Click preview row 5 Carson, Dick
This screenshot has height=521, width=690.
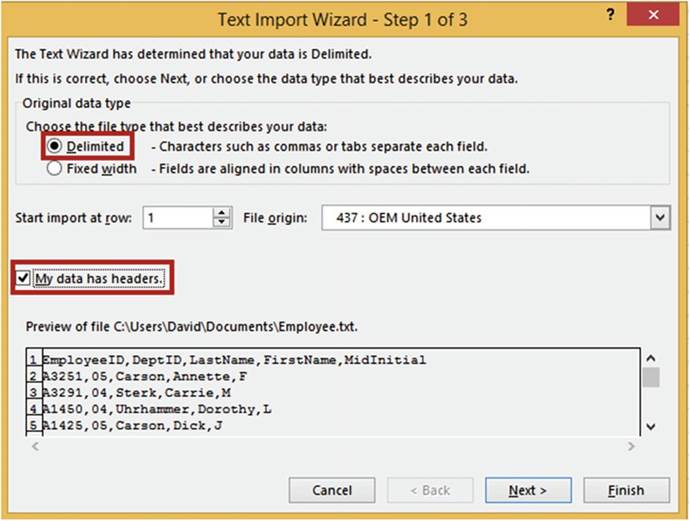[x=134, y=426]
